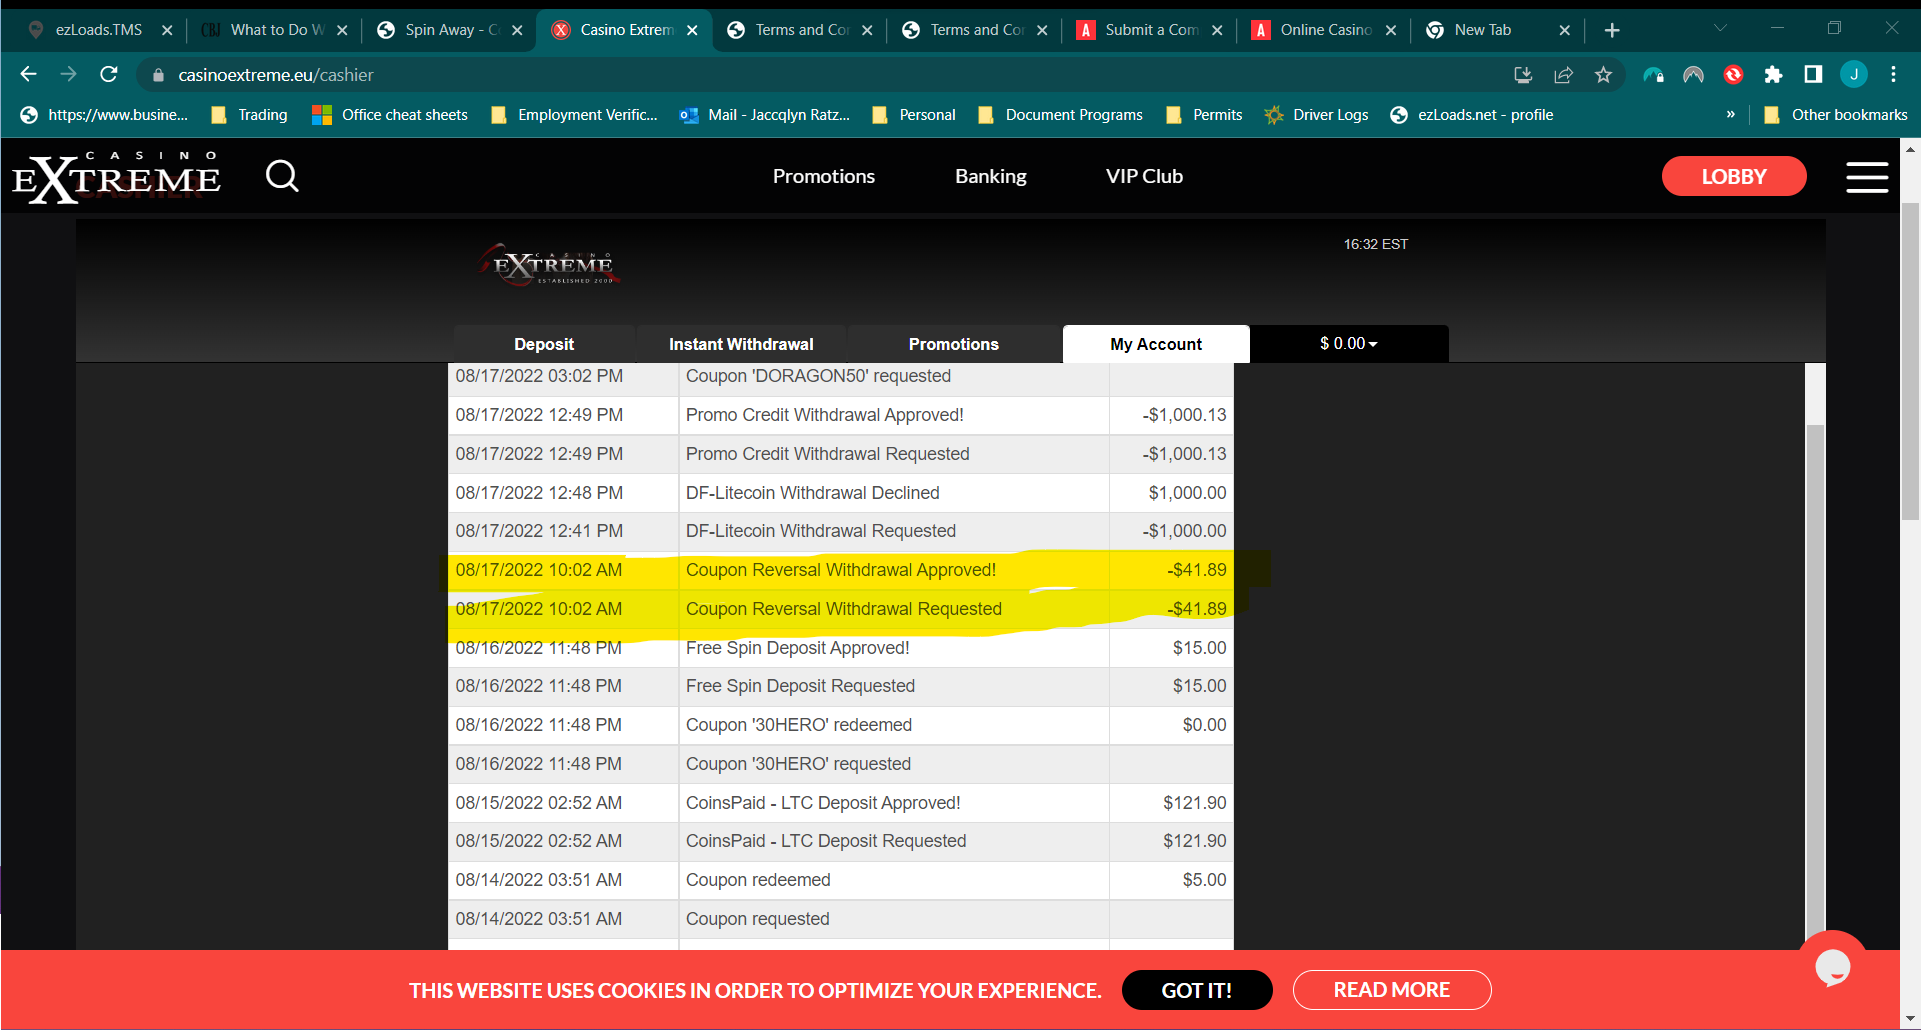
Task: Open the Extensions puzzle icon
Action: pos(1773,75)
